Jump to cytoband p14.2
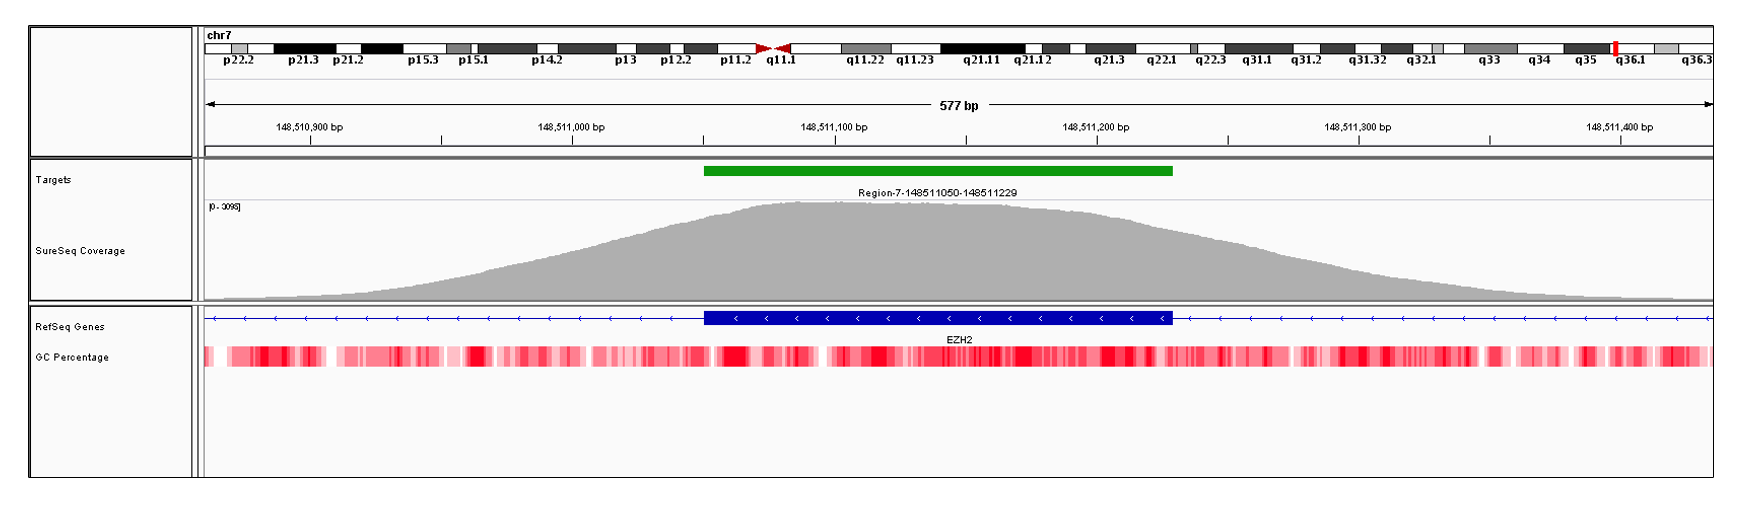This screenshot has height=510, width=1749. tap(546, 60)
